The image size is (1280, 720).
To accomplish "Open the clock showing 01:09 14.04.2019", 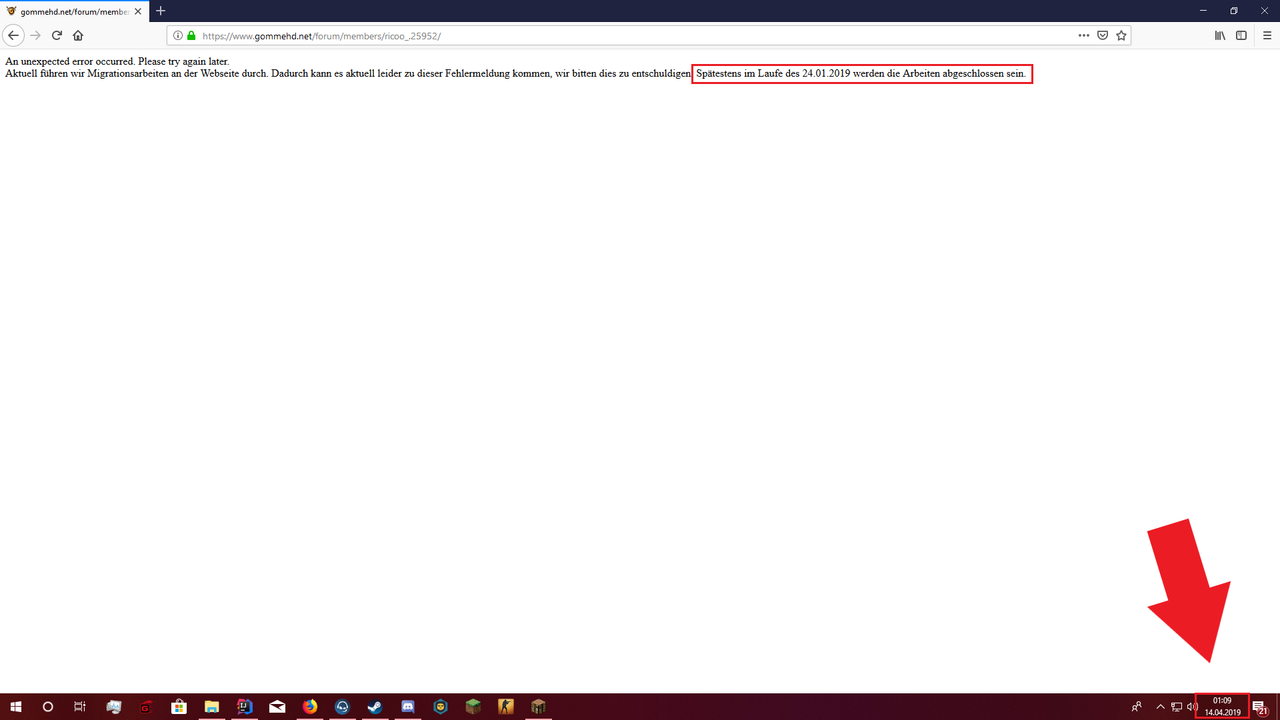I will (1222, 707).
